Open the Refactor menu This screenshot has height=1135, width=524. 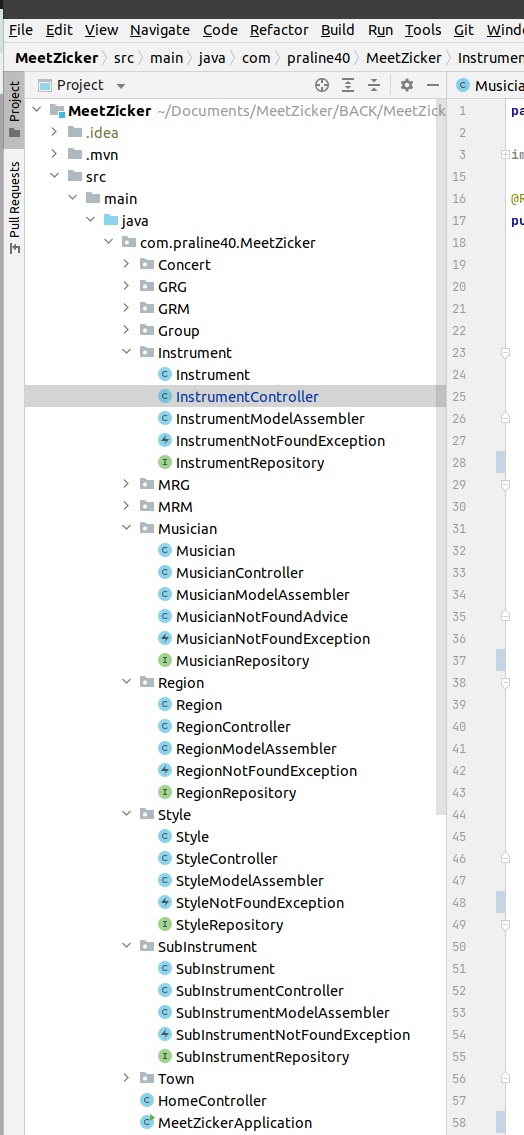click(279, 30)
